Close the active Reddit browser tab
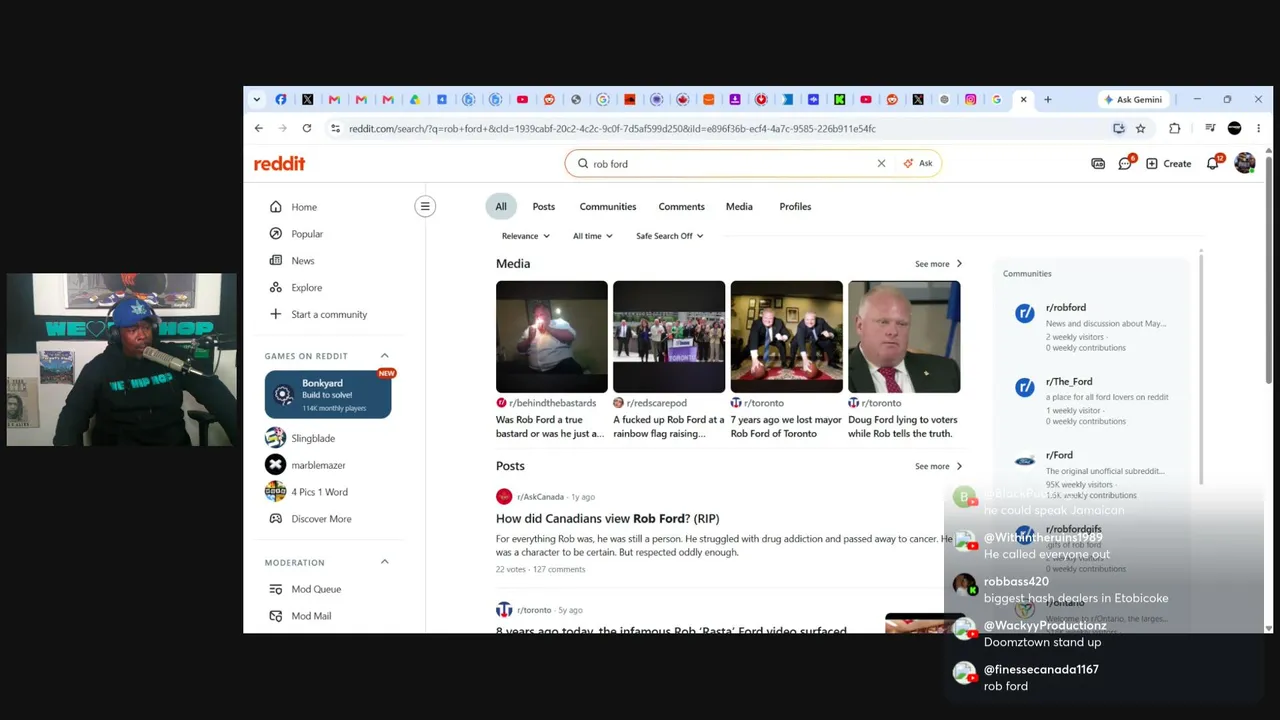 point(1023,100)
